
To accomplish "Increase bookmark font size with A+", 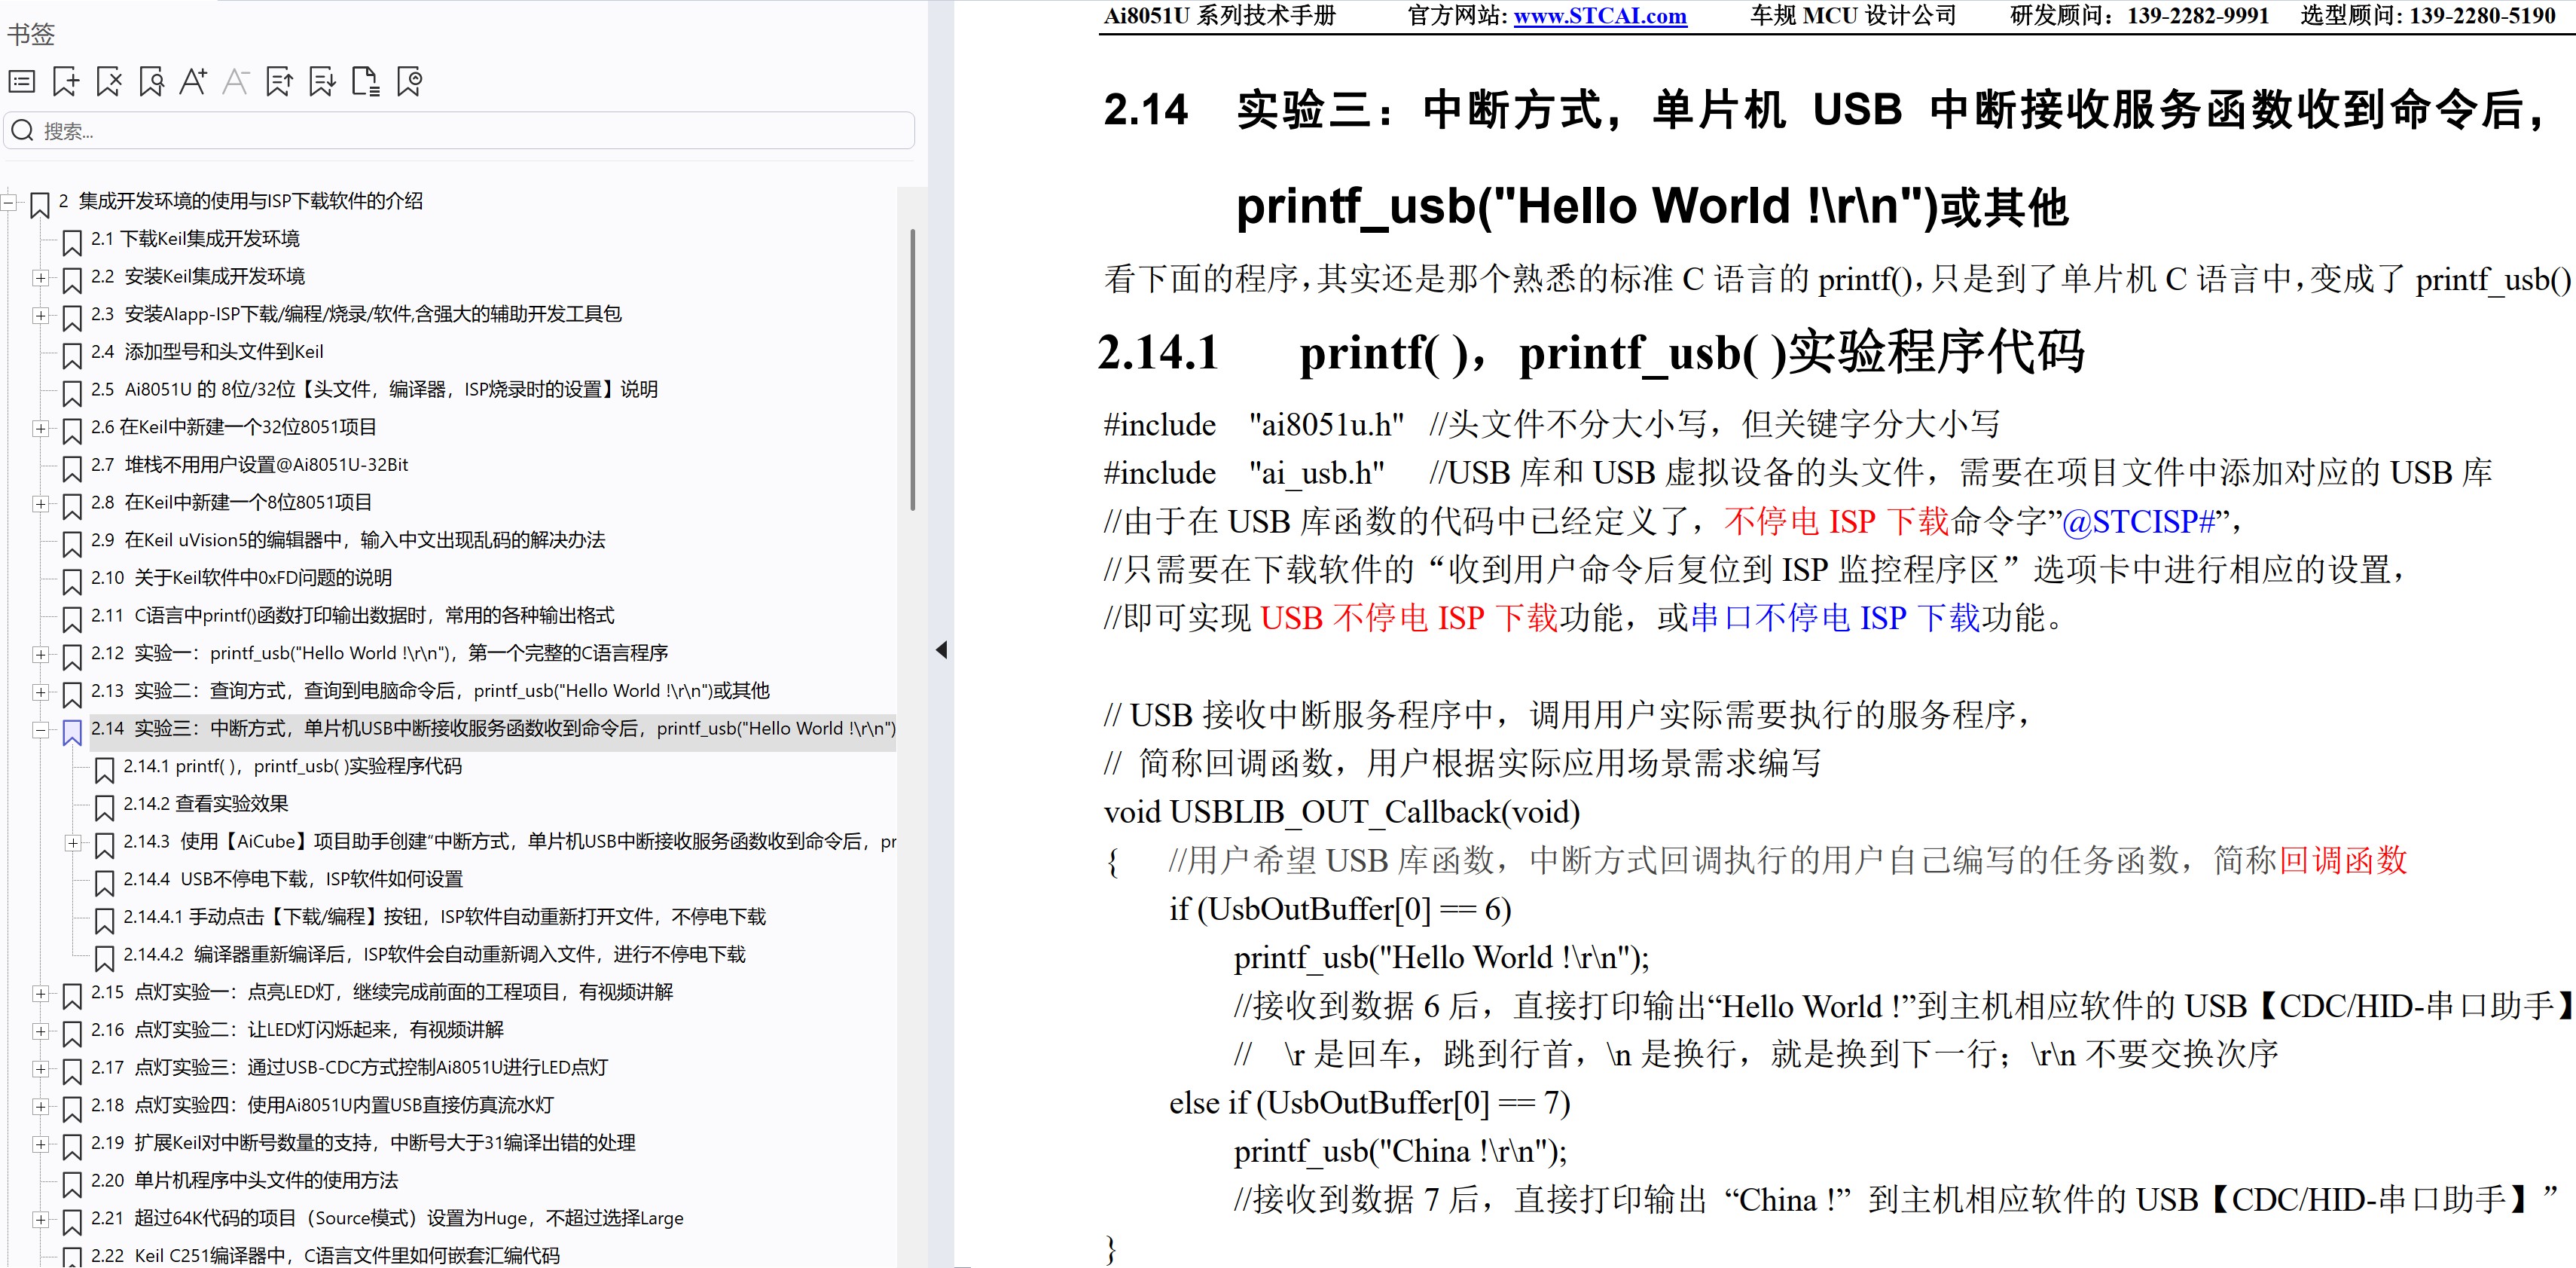I will [193, 82].
